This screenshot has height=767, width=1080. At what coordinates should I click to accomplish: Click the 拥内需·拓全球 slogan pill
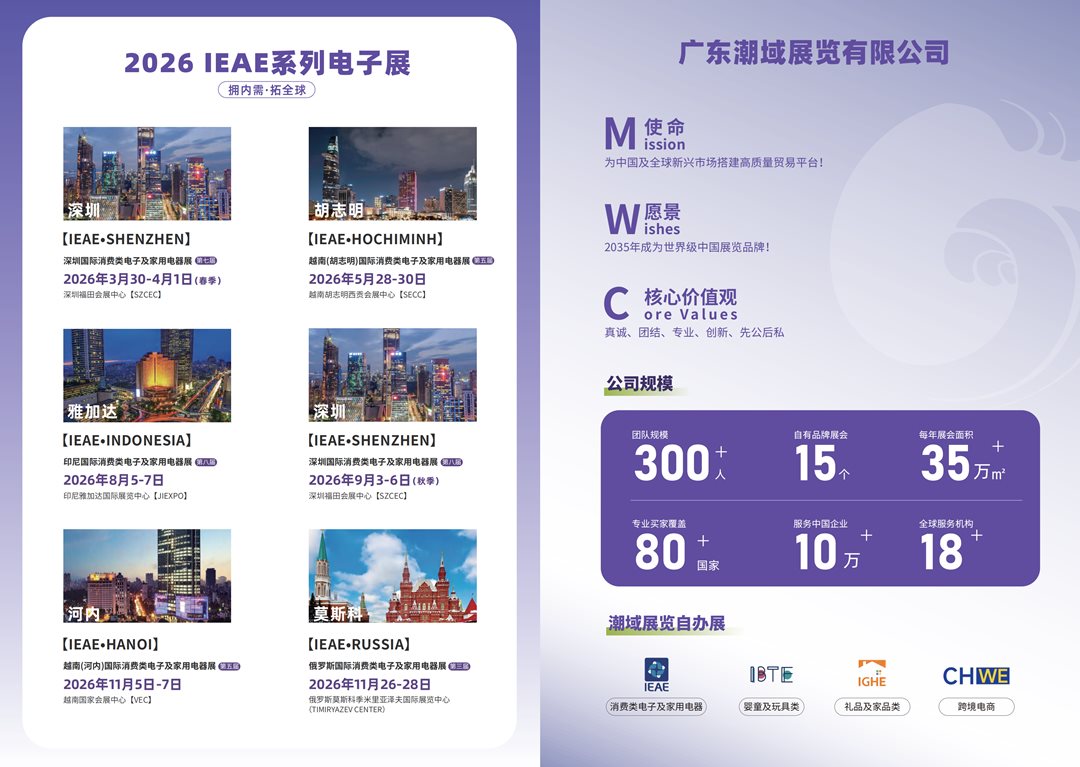point(267,90)
